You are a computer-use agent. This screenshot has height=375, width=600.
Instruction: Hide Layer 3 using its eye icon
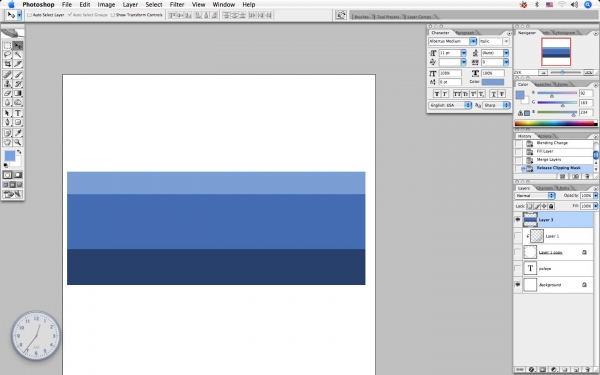click(518, 220)
